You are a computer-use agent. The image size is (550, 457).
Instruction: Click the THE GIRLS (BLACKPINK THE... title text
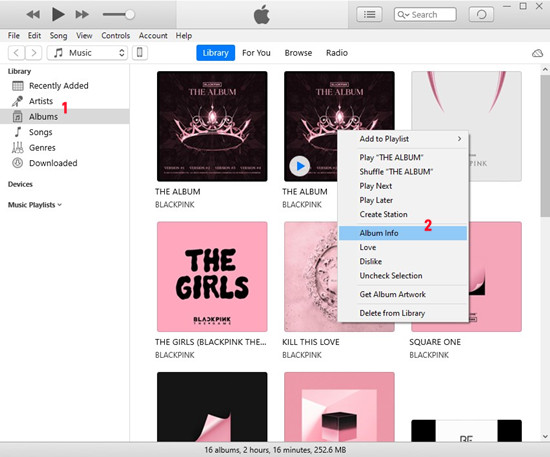(210, 342)
